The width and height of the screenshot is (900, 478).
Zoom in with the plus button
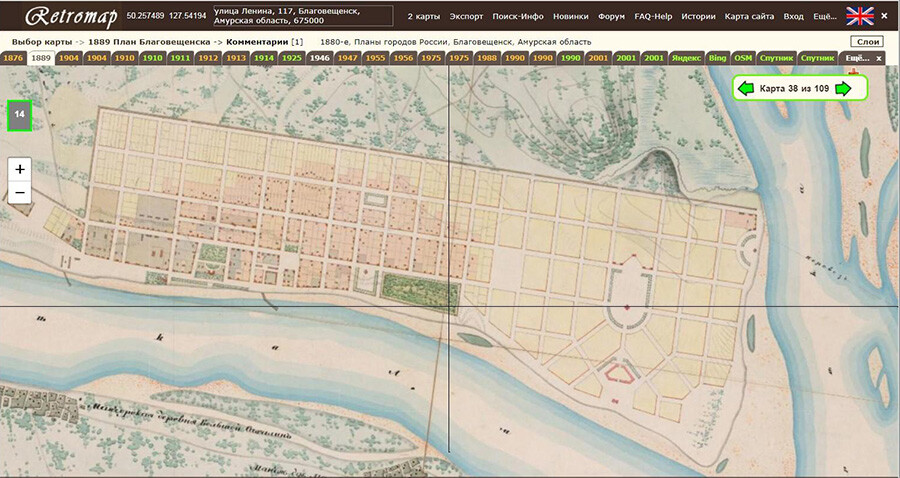20,169
